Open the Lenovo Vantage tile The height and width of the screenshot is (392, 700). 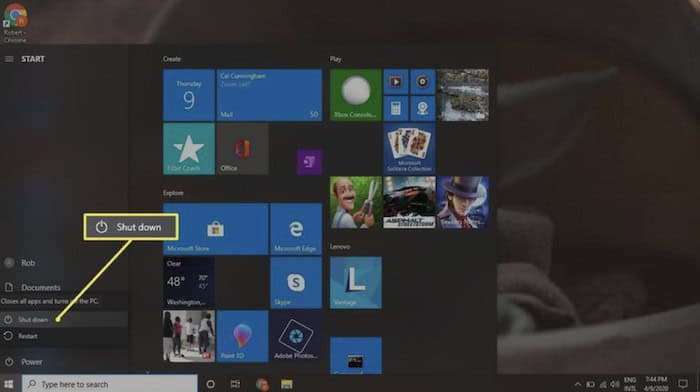point(355,283)
